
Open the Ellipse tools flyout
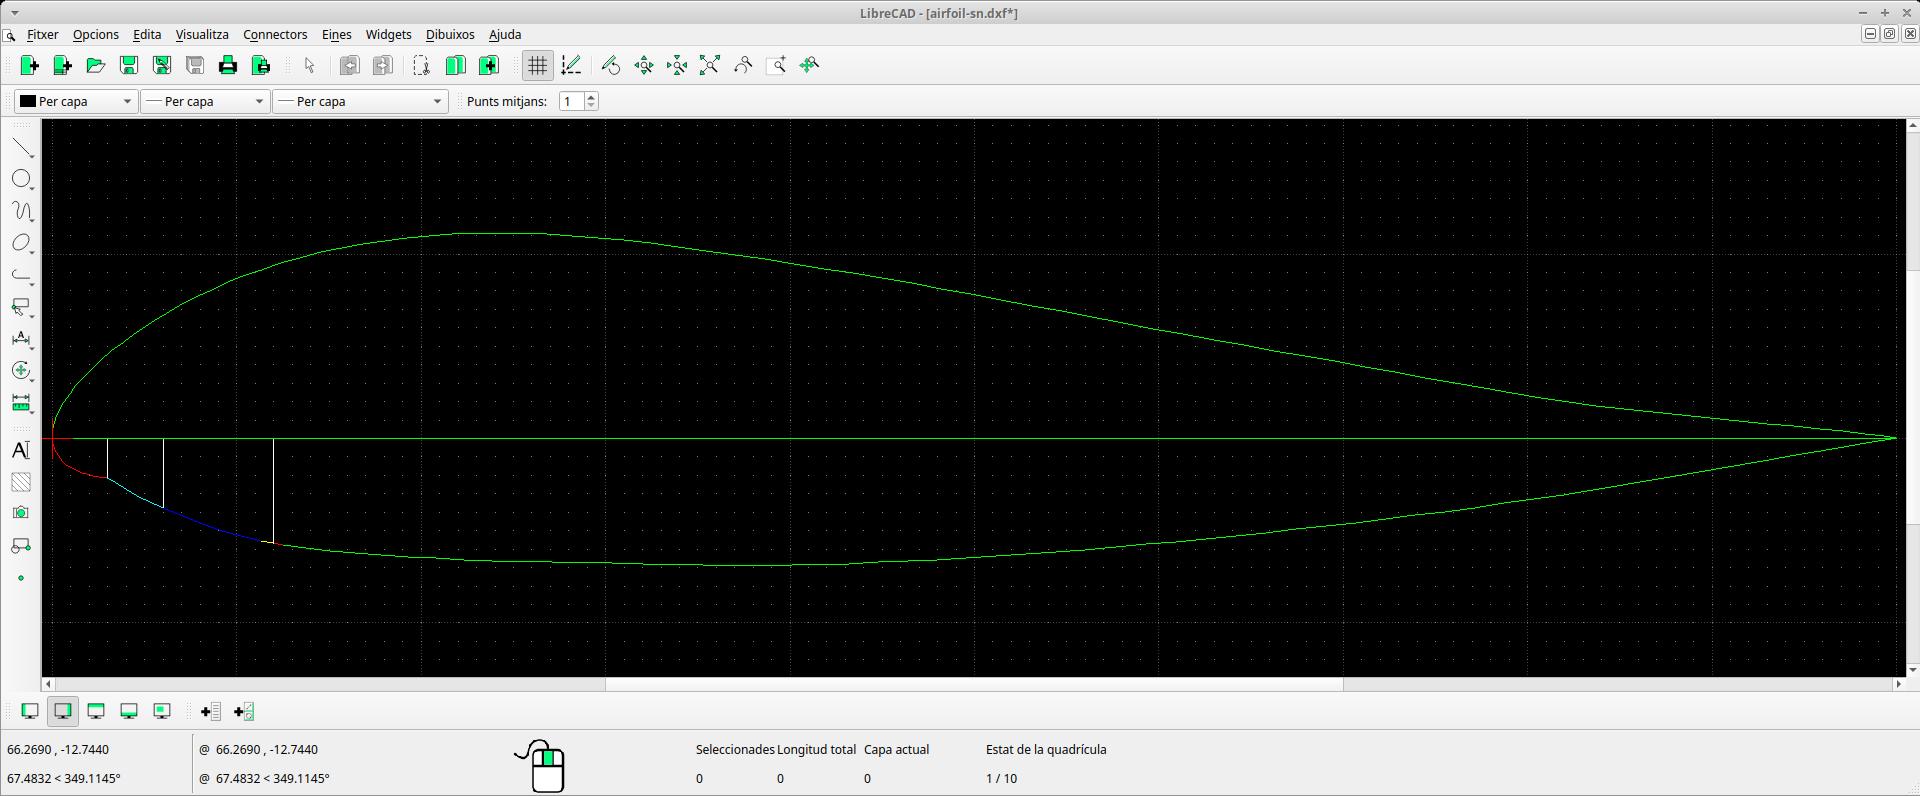[22, 244]
